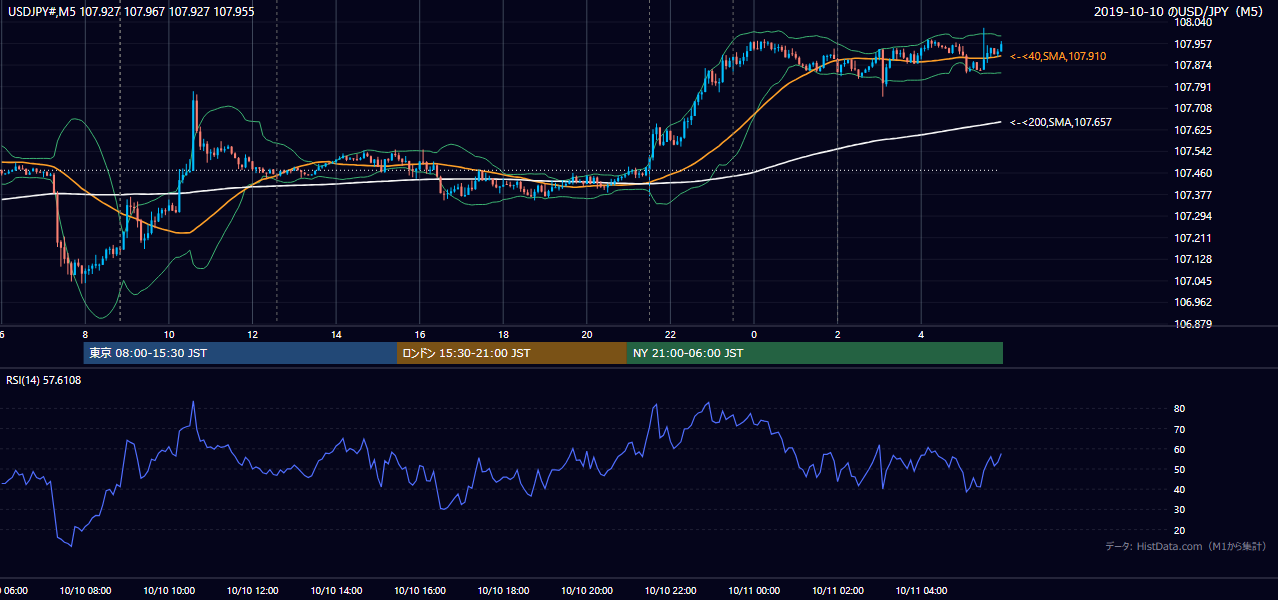
Task: Click price axis value 107.957
Action: click(1194, 44)
